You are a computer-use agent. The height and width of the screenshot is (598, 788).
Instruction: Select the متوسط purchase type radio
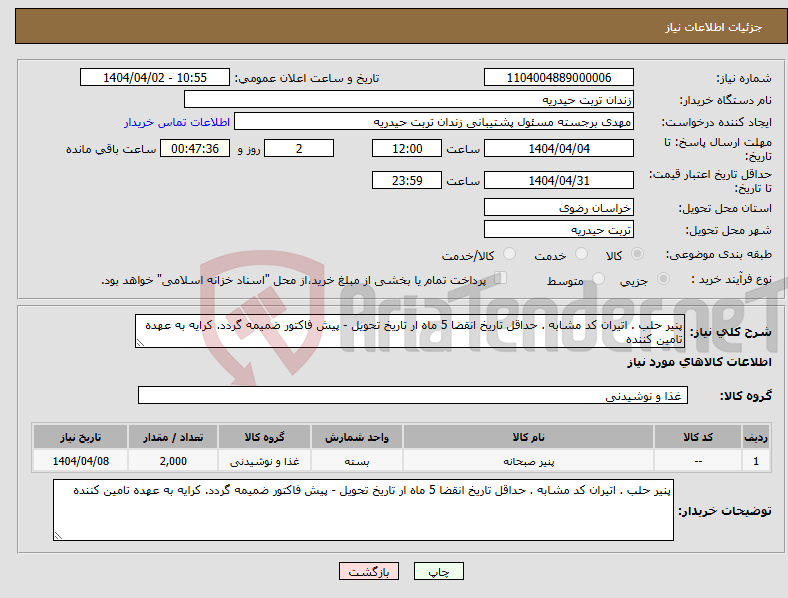(x=598, y=279)
